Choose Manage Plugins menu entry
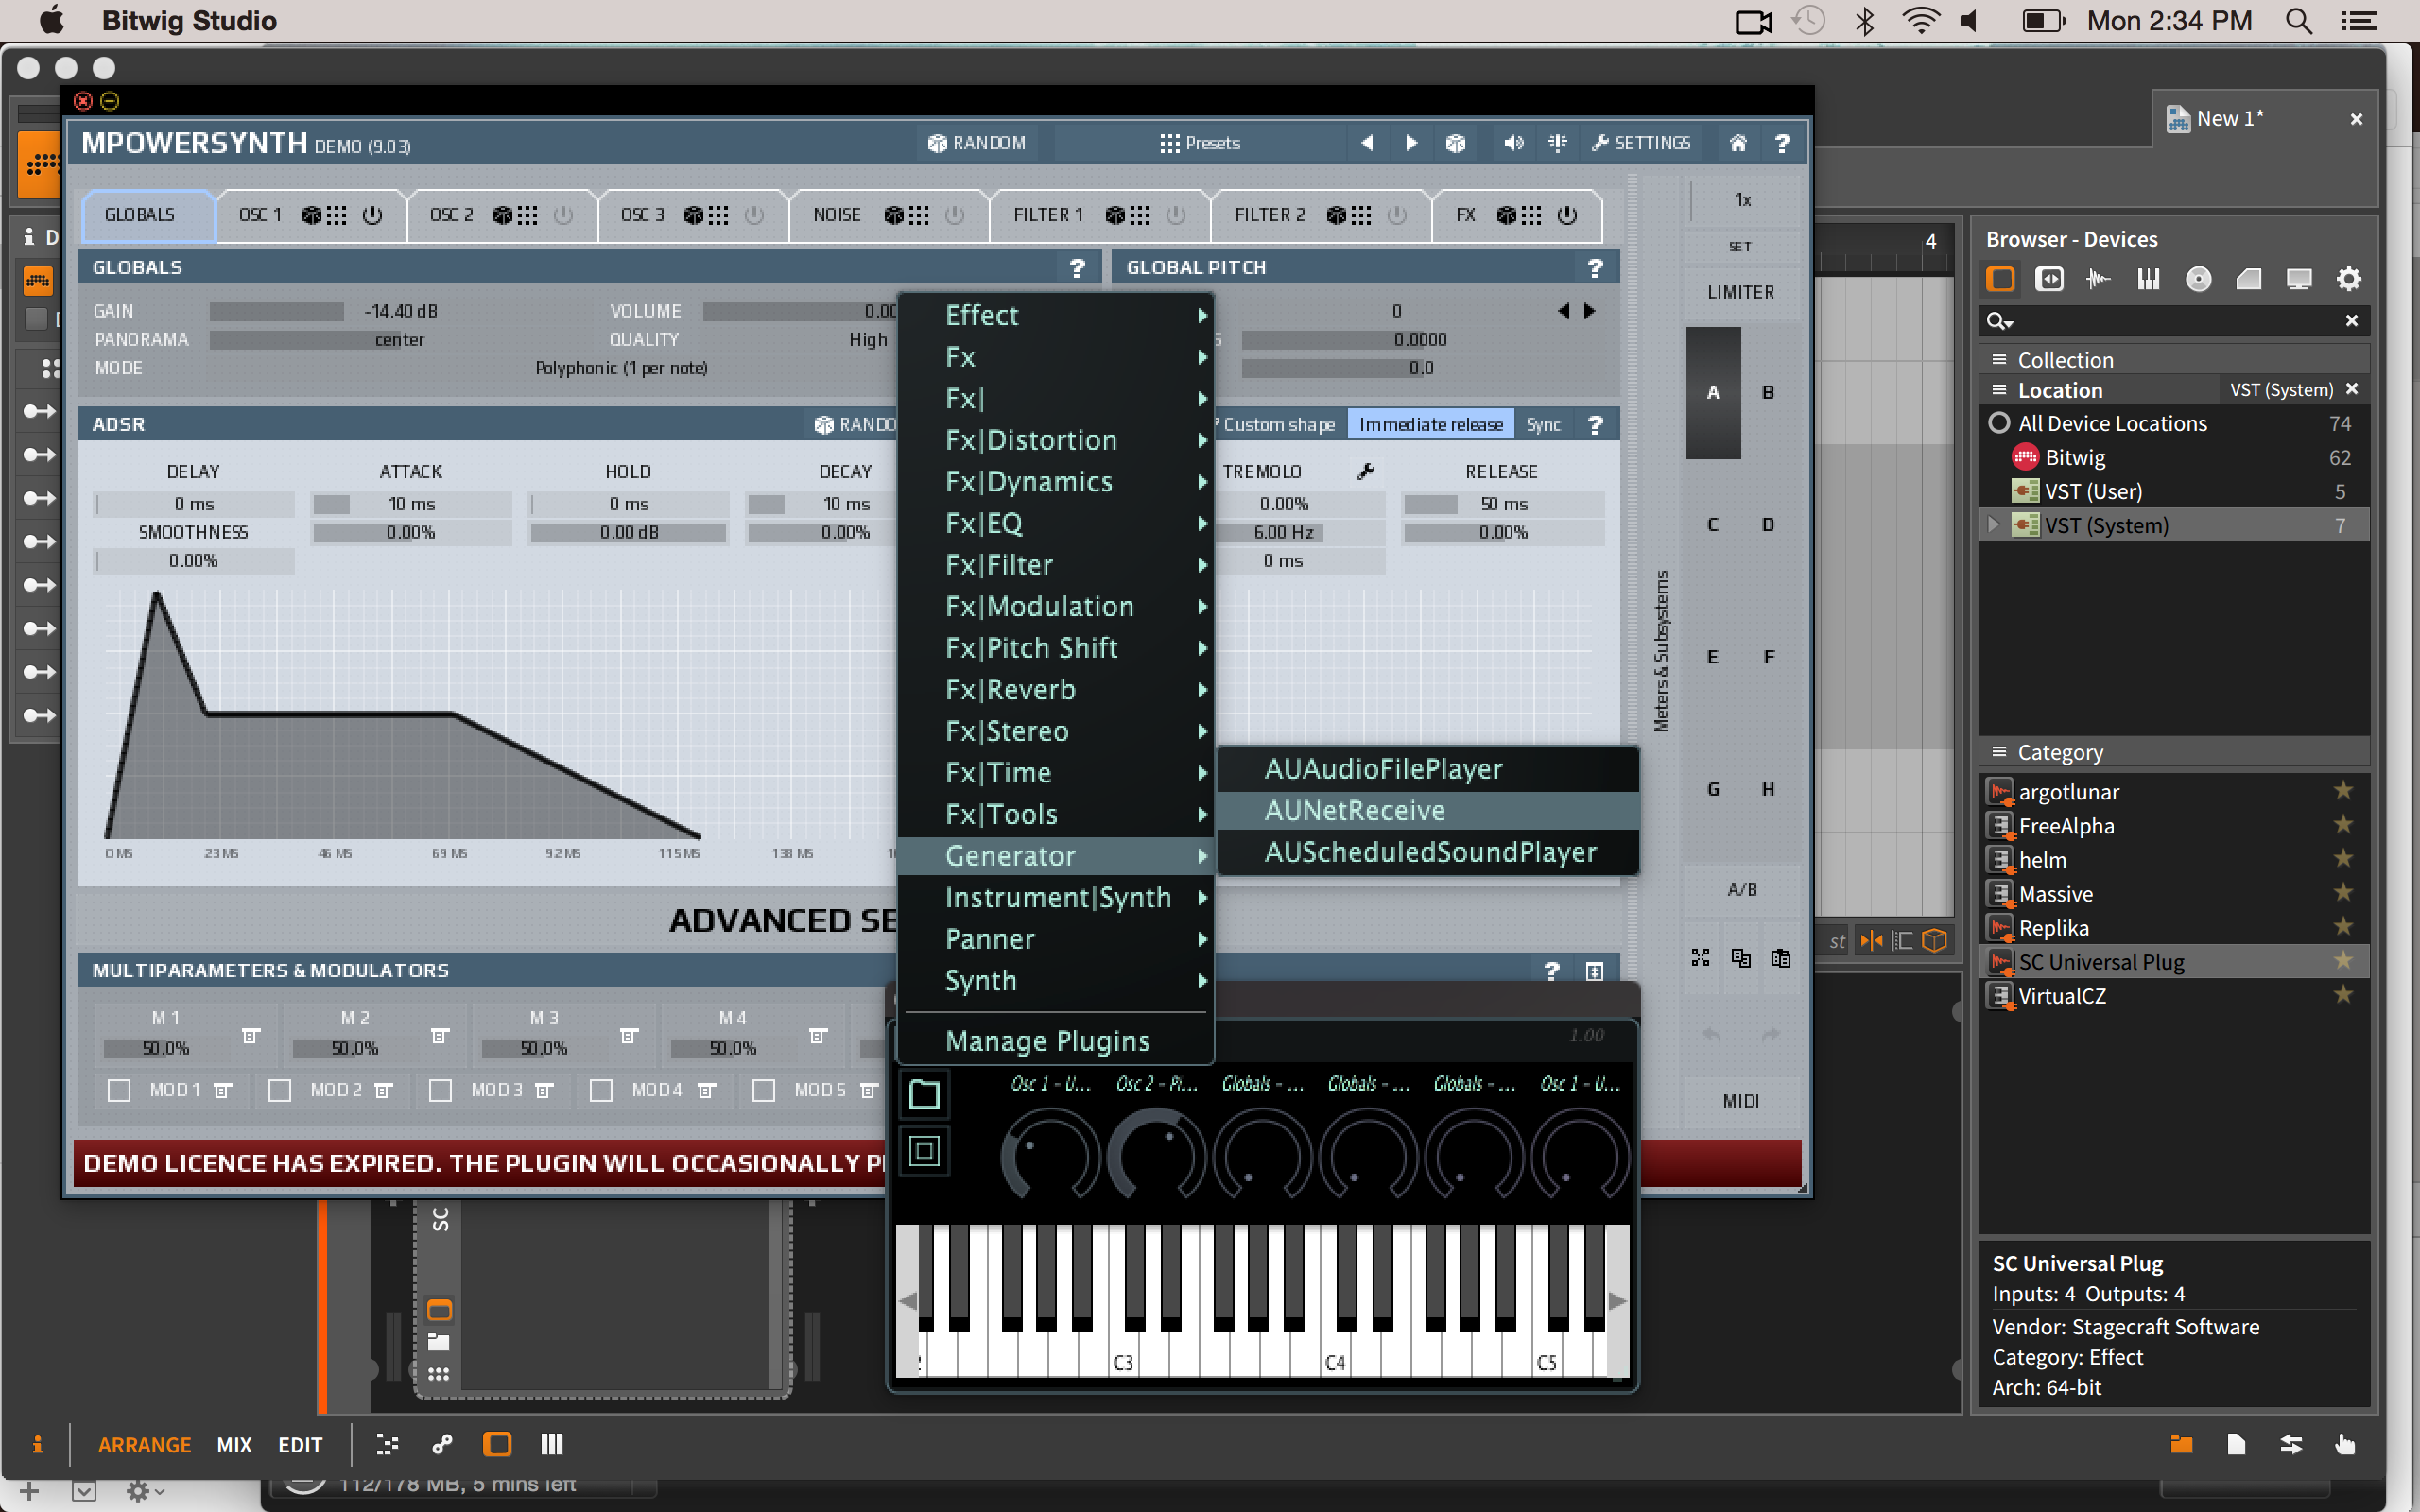The height and width of the screenshot is (1512, 2420). pos(1056,1041)
